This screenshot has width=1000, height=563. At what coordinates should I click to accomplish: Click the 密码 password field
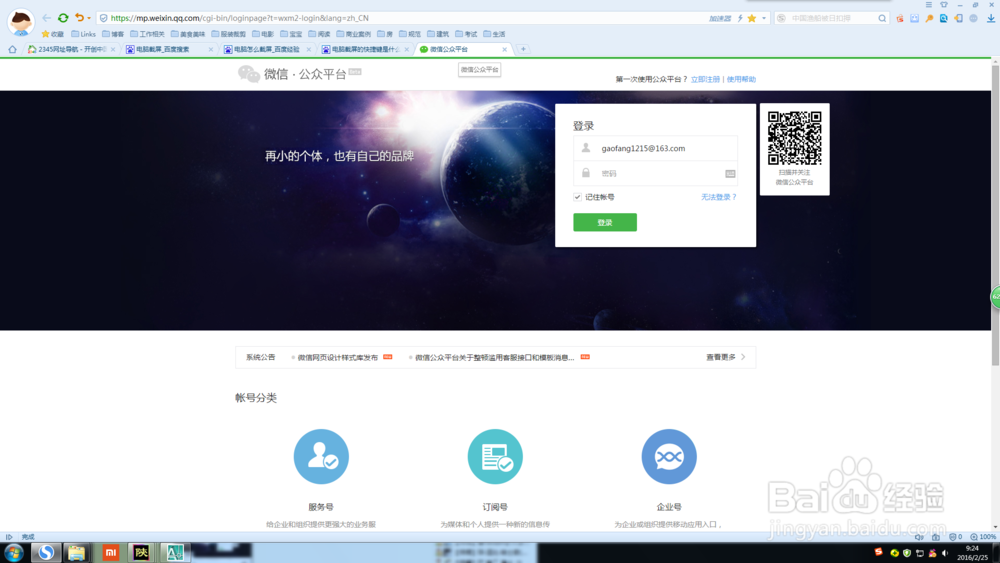[656, 173]
